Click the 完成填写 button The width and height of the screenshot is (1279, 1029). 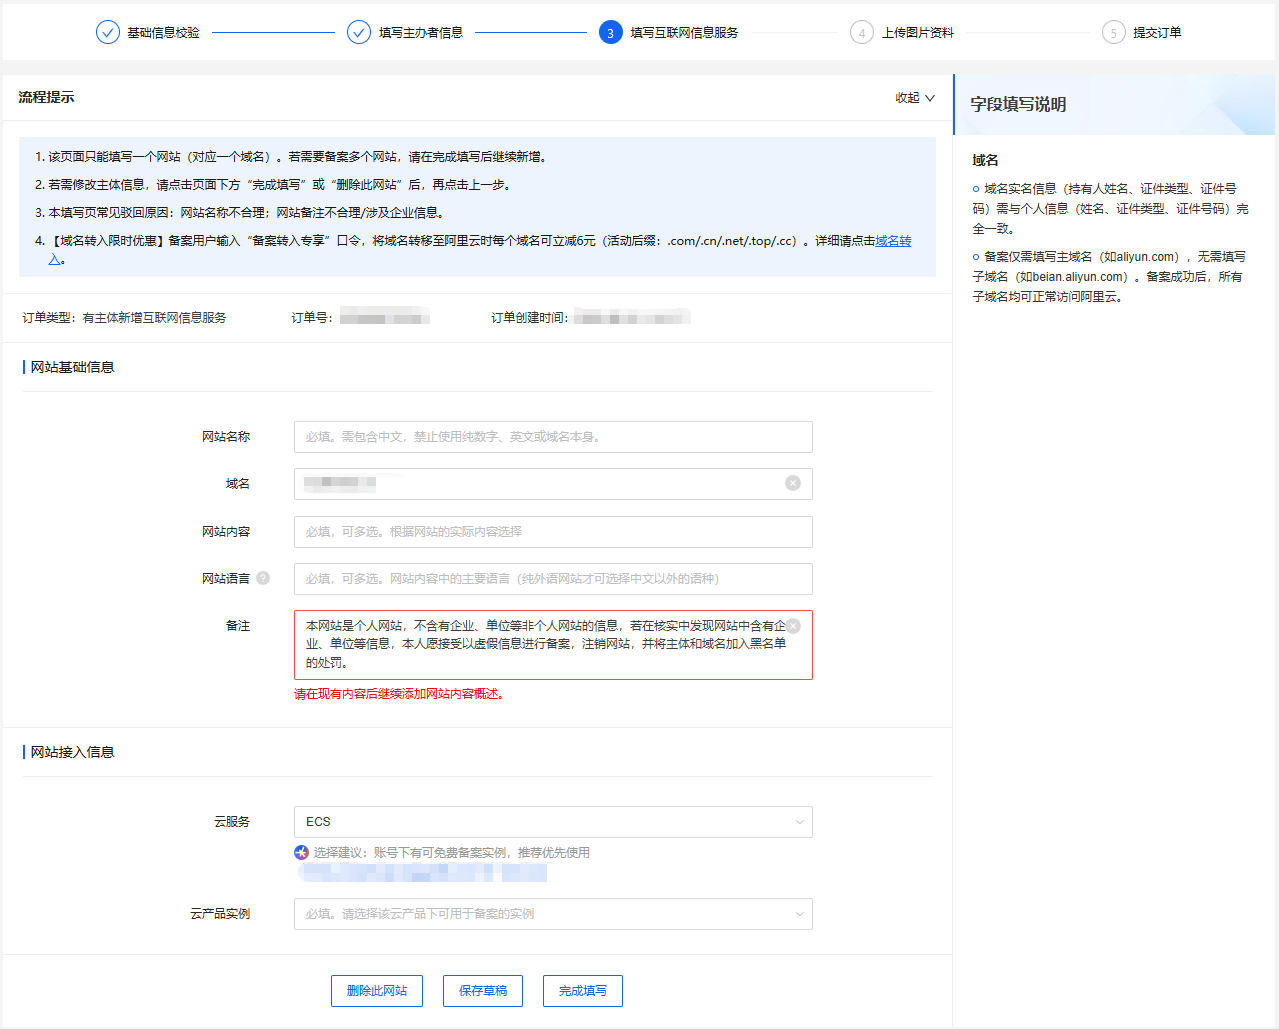pyautogui.click(x=583, y=991)
